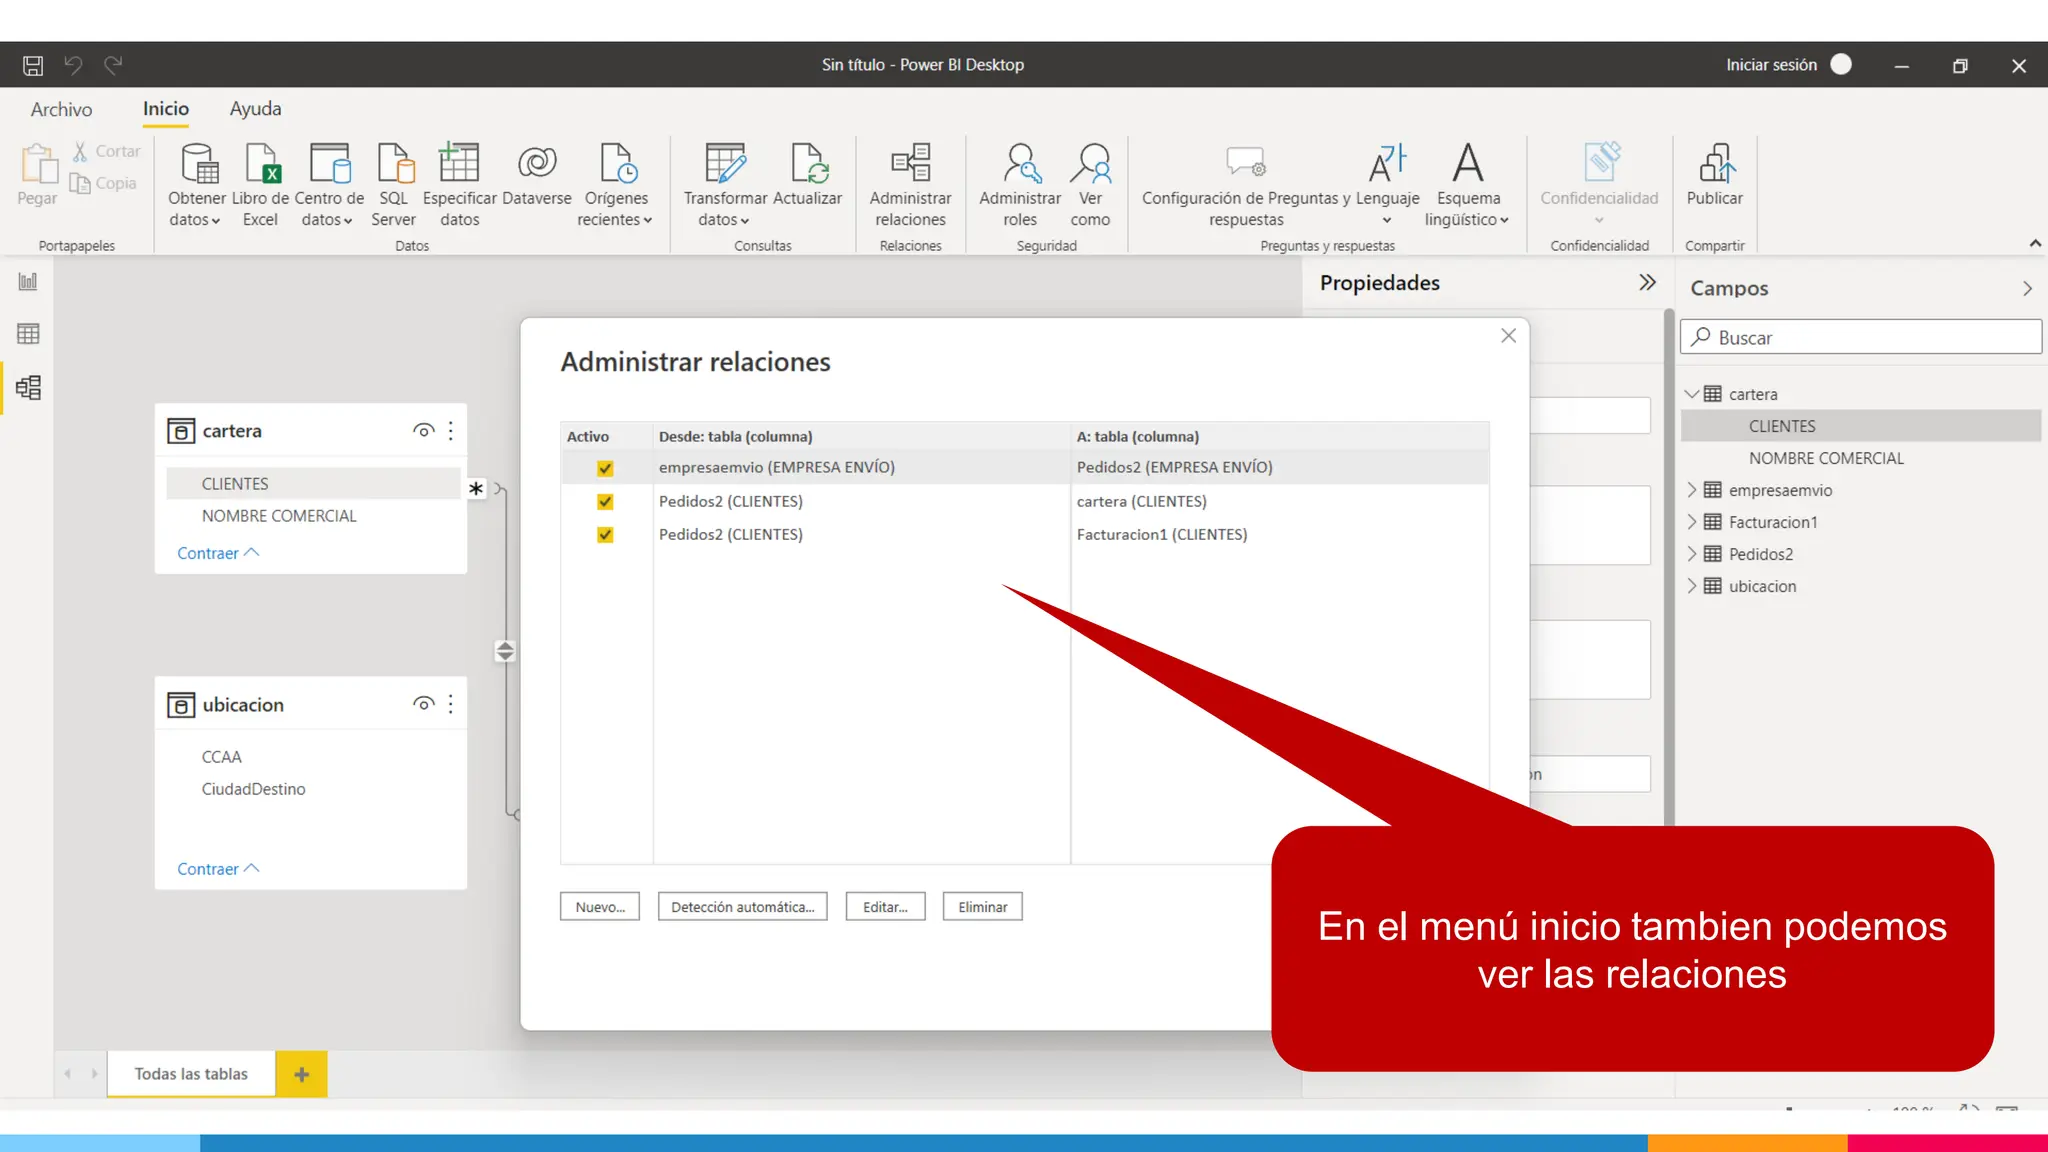Uncheck active box for empresaemvio relationship
2048x1152 pixels.
[x=605, y=468]
